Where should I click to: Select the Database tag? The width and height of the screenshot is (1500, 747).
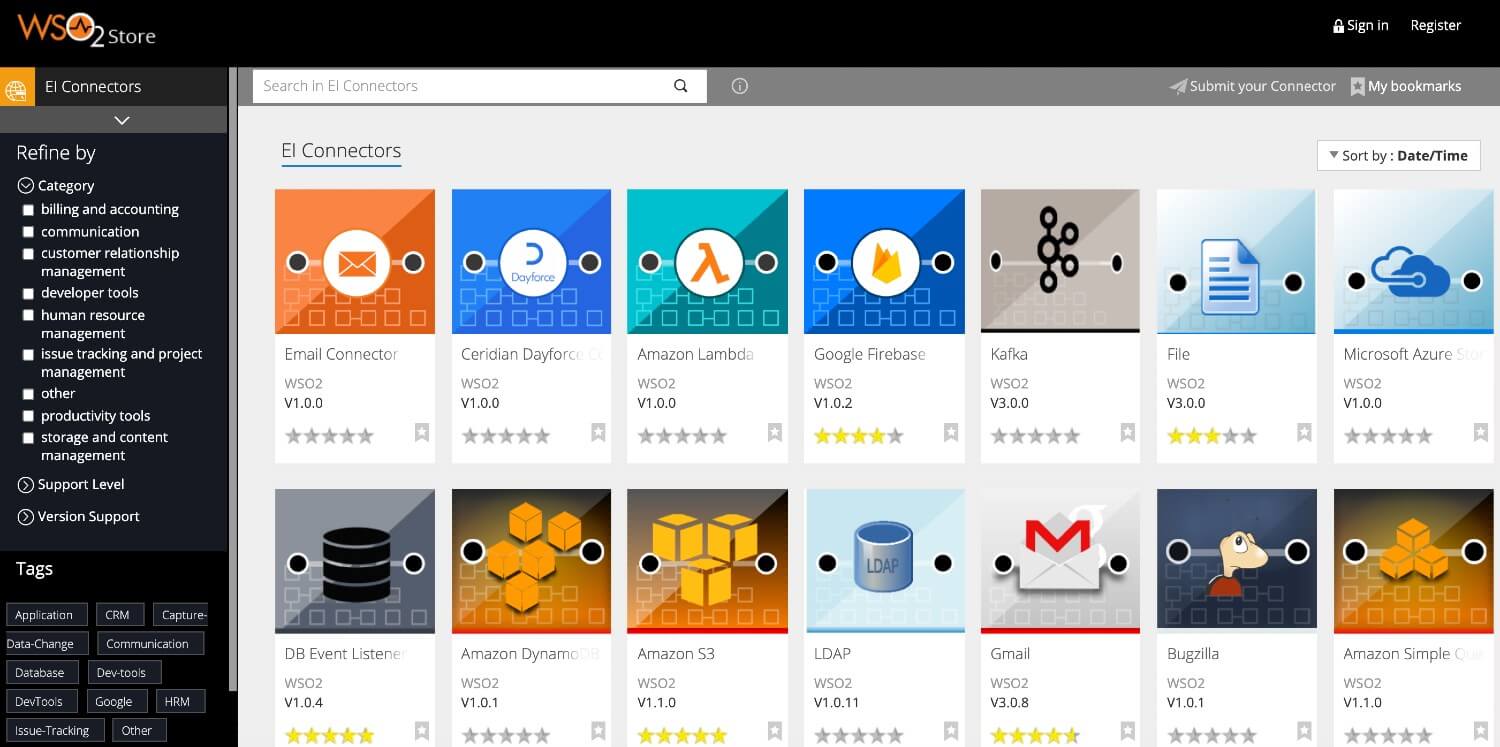(x=42, y=673)
